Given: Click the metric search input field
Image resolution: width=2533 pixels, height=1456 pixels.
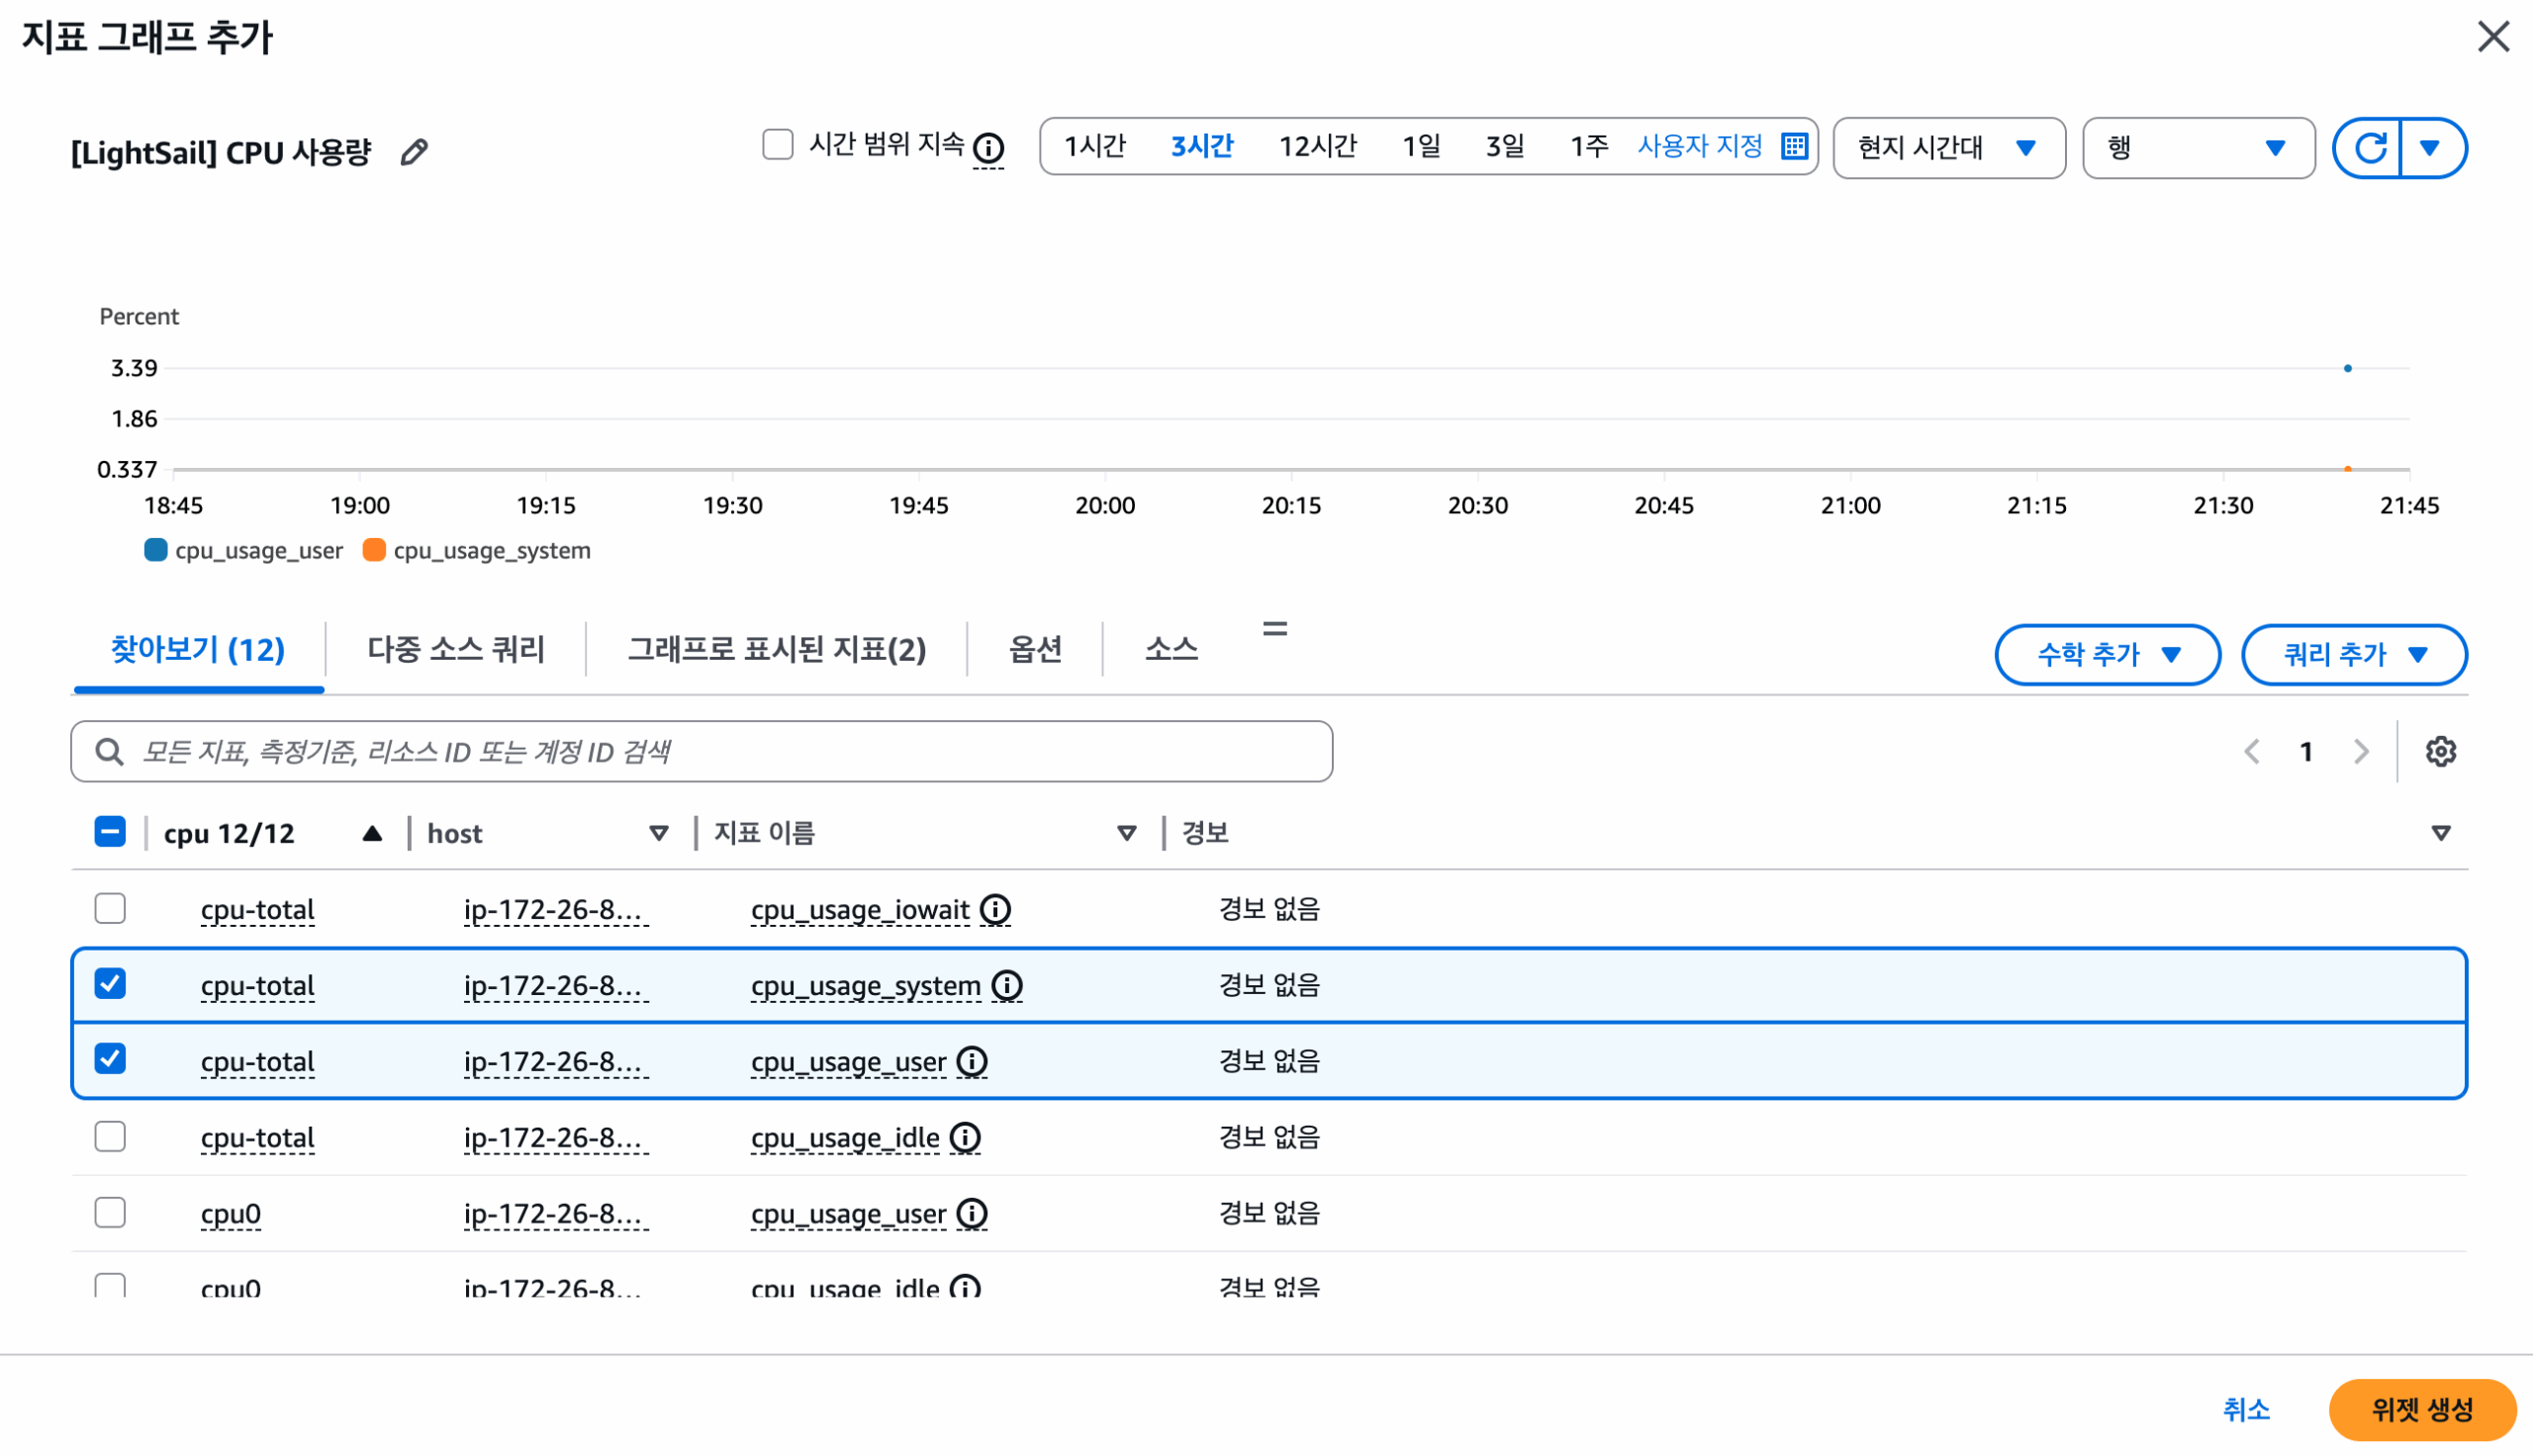Looking at the screenshot, I should point(700,751).
